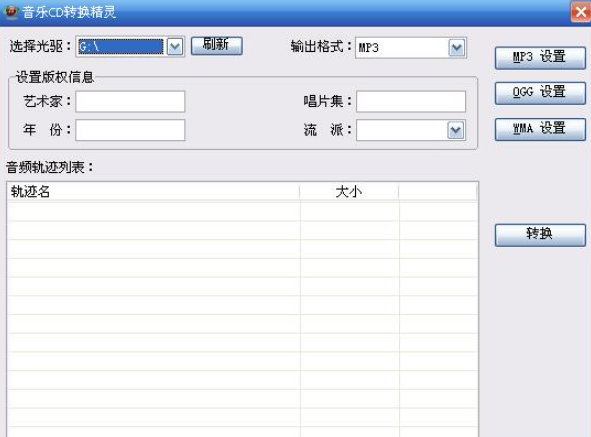The width and height of the screenshot is (591, 437).
Task: Click the 选择光驱 label
Action: point(40,46)
